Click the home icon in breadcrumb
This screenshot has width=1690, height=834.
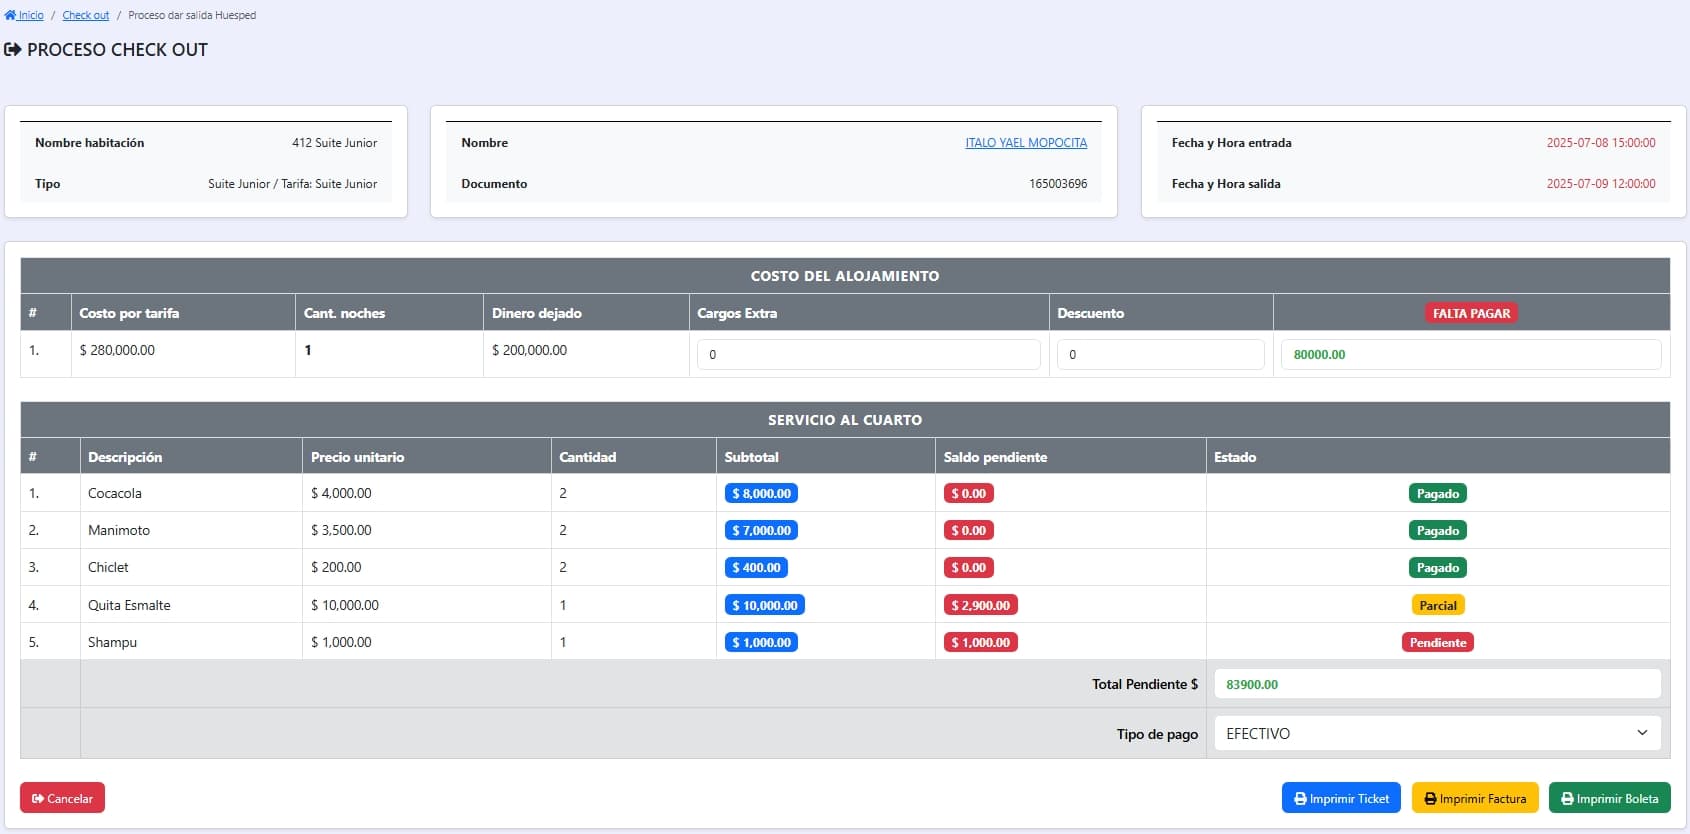11,15
